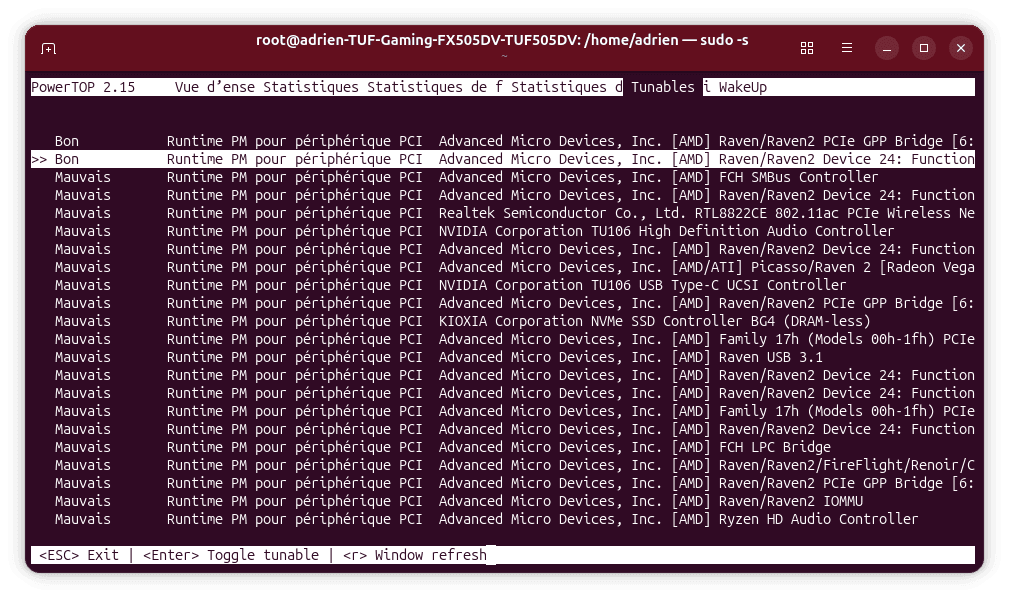Viewport: 1009px width, 598px height.
Task: Open the tab overview grid icon
Action: (807, 48)
